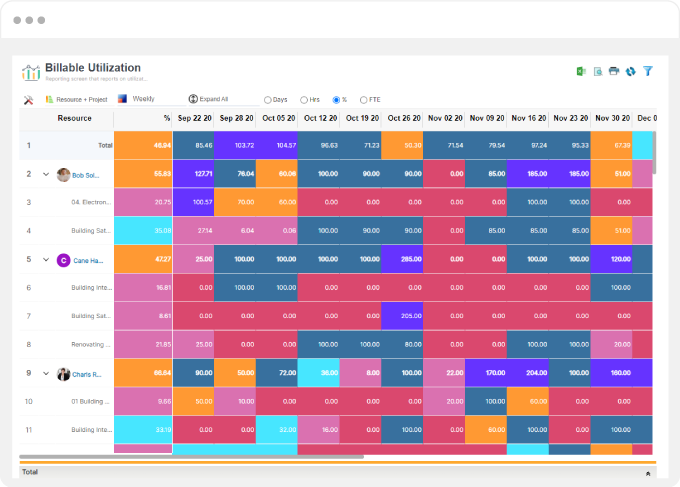Screen dimensions: 680x487
Task: Click the Oct 05 20 column header
Action: (277, 118)
